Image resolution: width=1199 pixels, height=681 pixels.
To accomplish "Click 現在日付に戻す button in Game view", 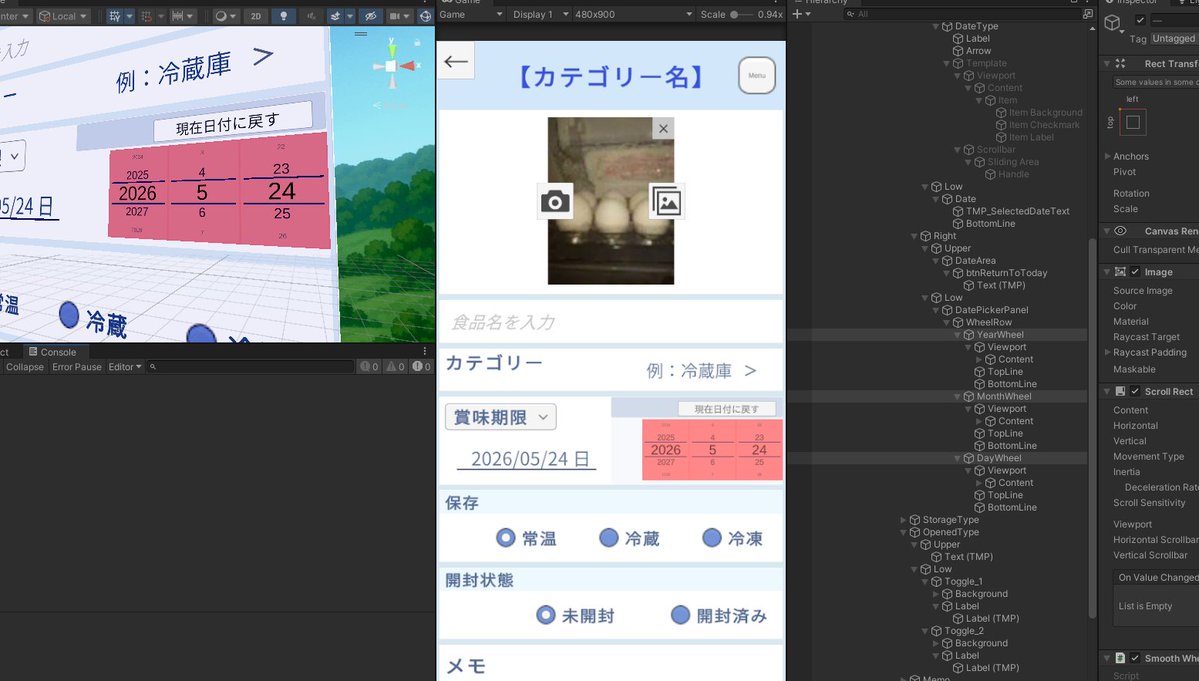I will 726,409.
